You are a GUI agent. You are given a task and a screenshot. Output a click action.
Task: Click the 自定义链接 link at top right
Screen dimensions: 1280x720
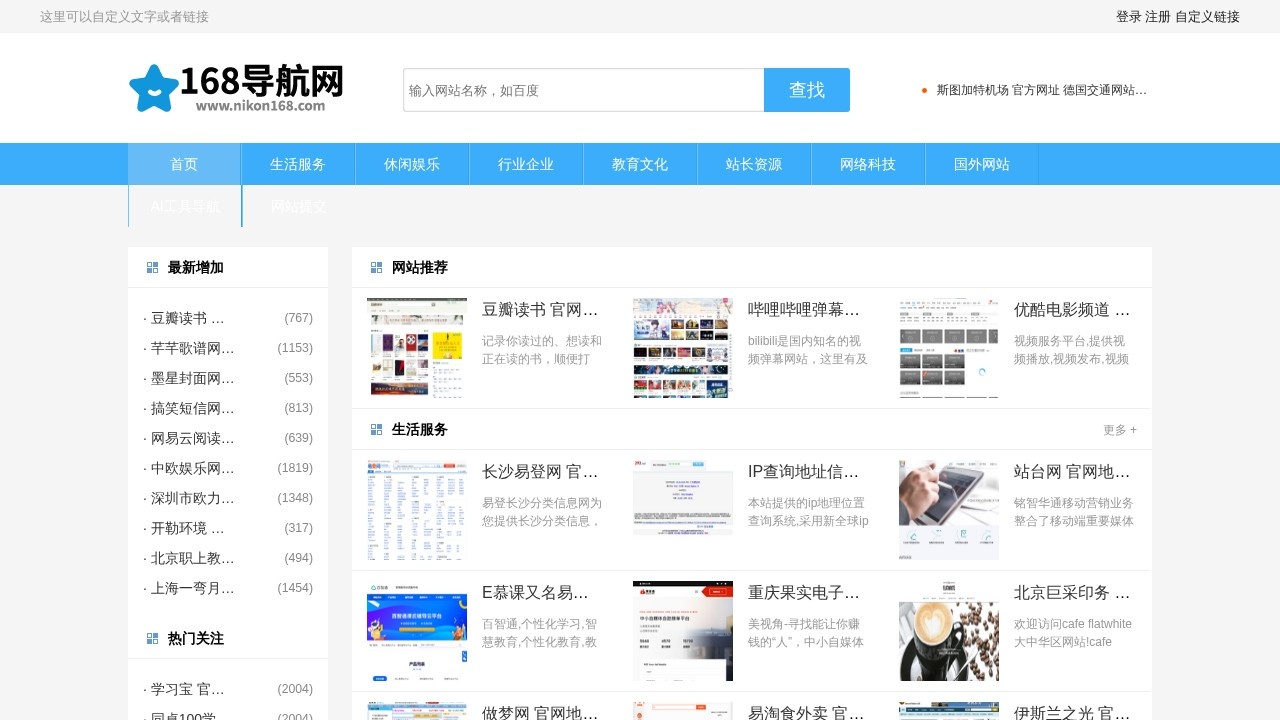pyautogui.click(x=1207, y=17)
